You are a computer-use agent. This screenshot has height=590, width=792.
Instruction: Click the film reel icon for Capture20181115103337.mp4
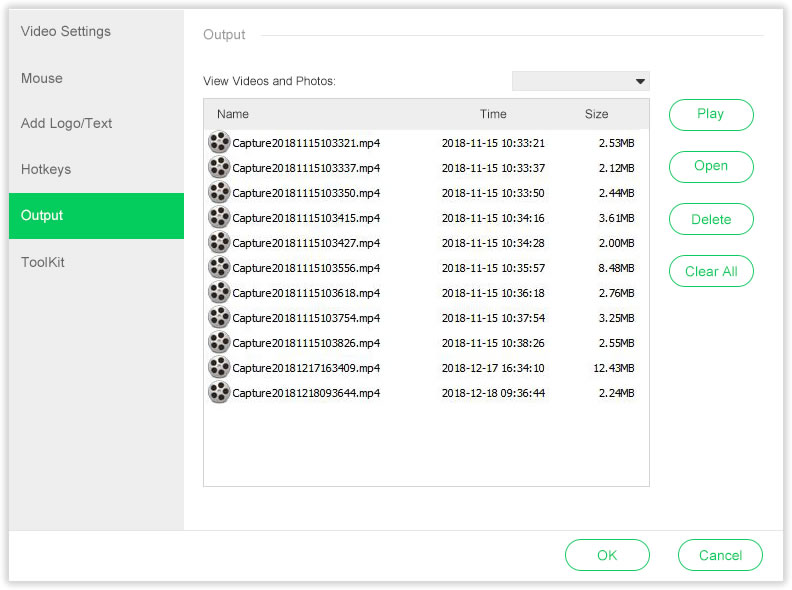[x=219, y=167]
